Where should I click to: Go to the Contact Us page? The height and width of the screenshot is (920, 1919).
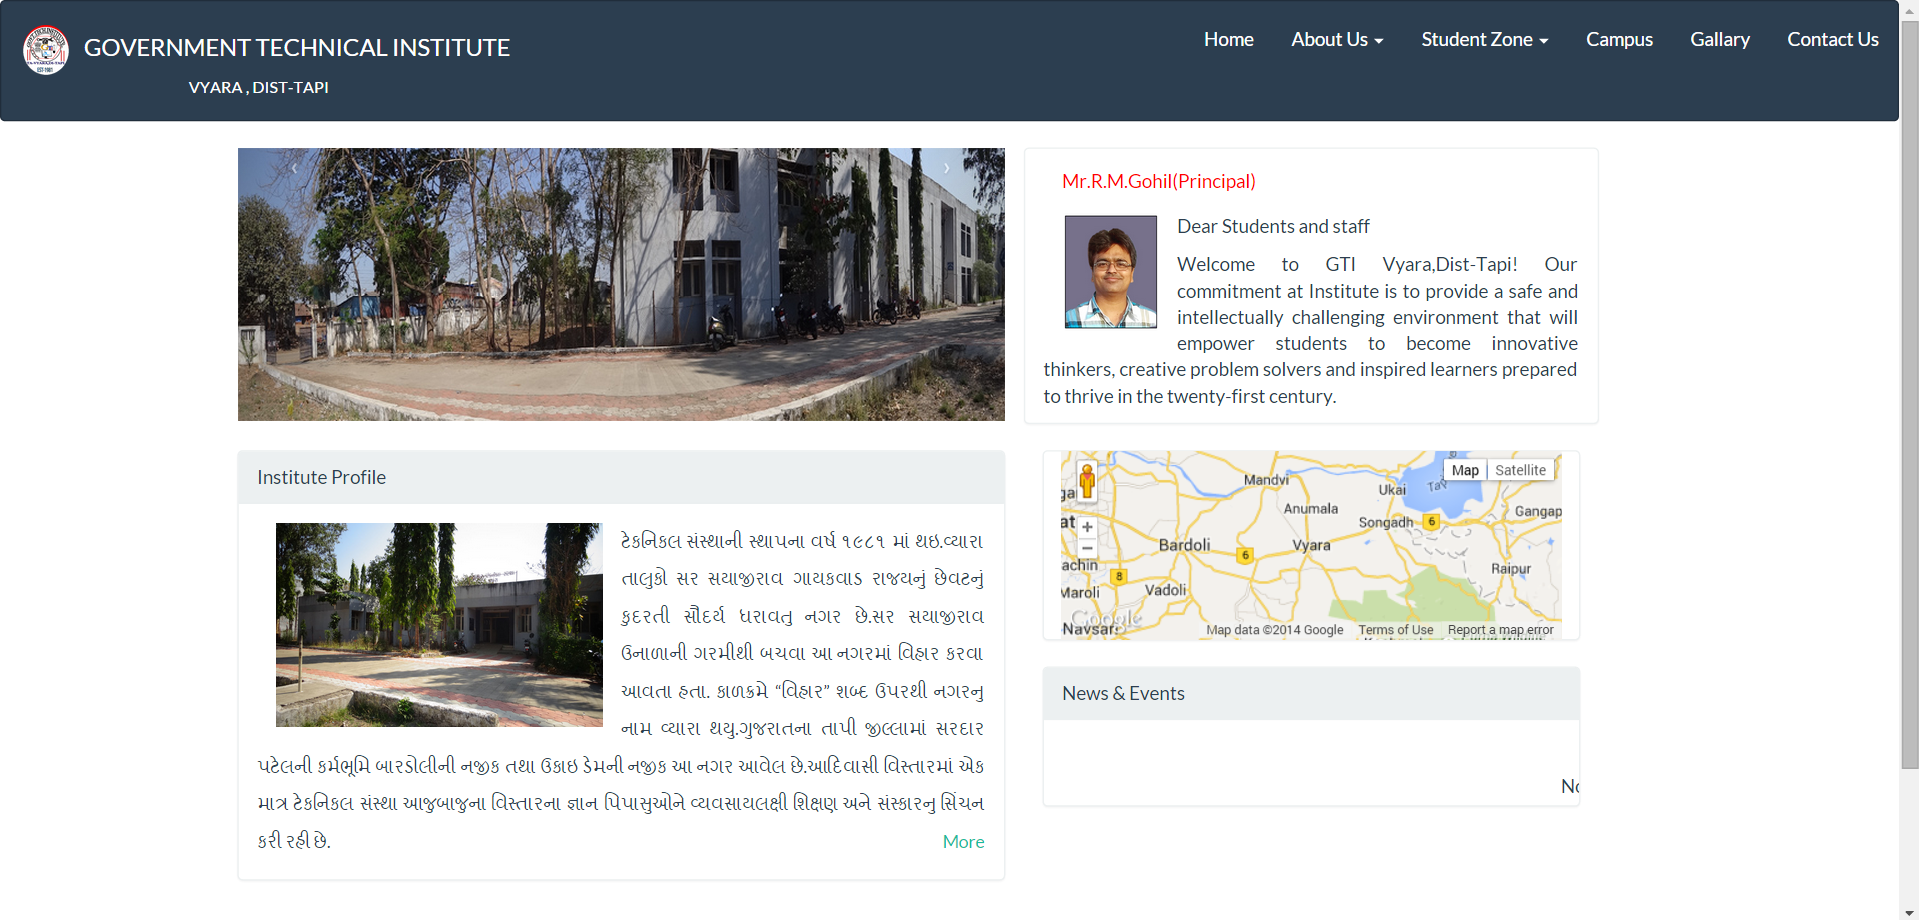click(x=1832, y=40)
